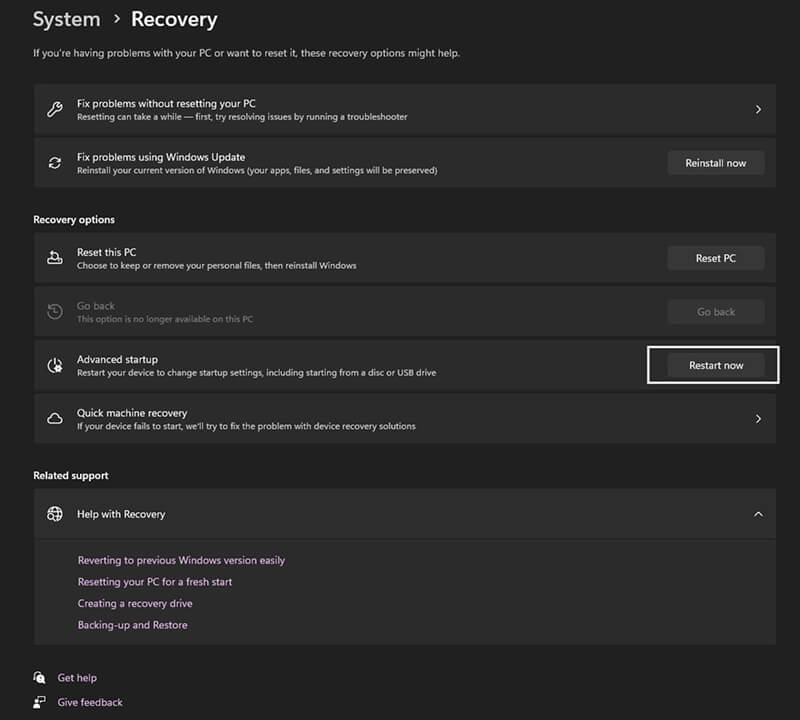Viewport: 800px width, 720px height.
Task: Click the Reinstall now button
Action: coord(716,163)
